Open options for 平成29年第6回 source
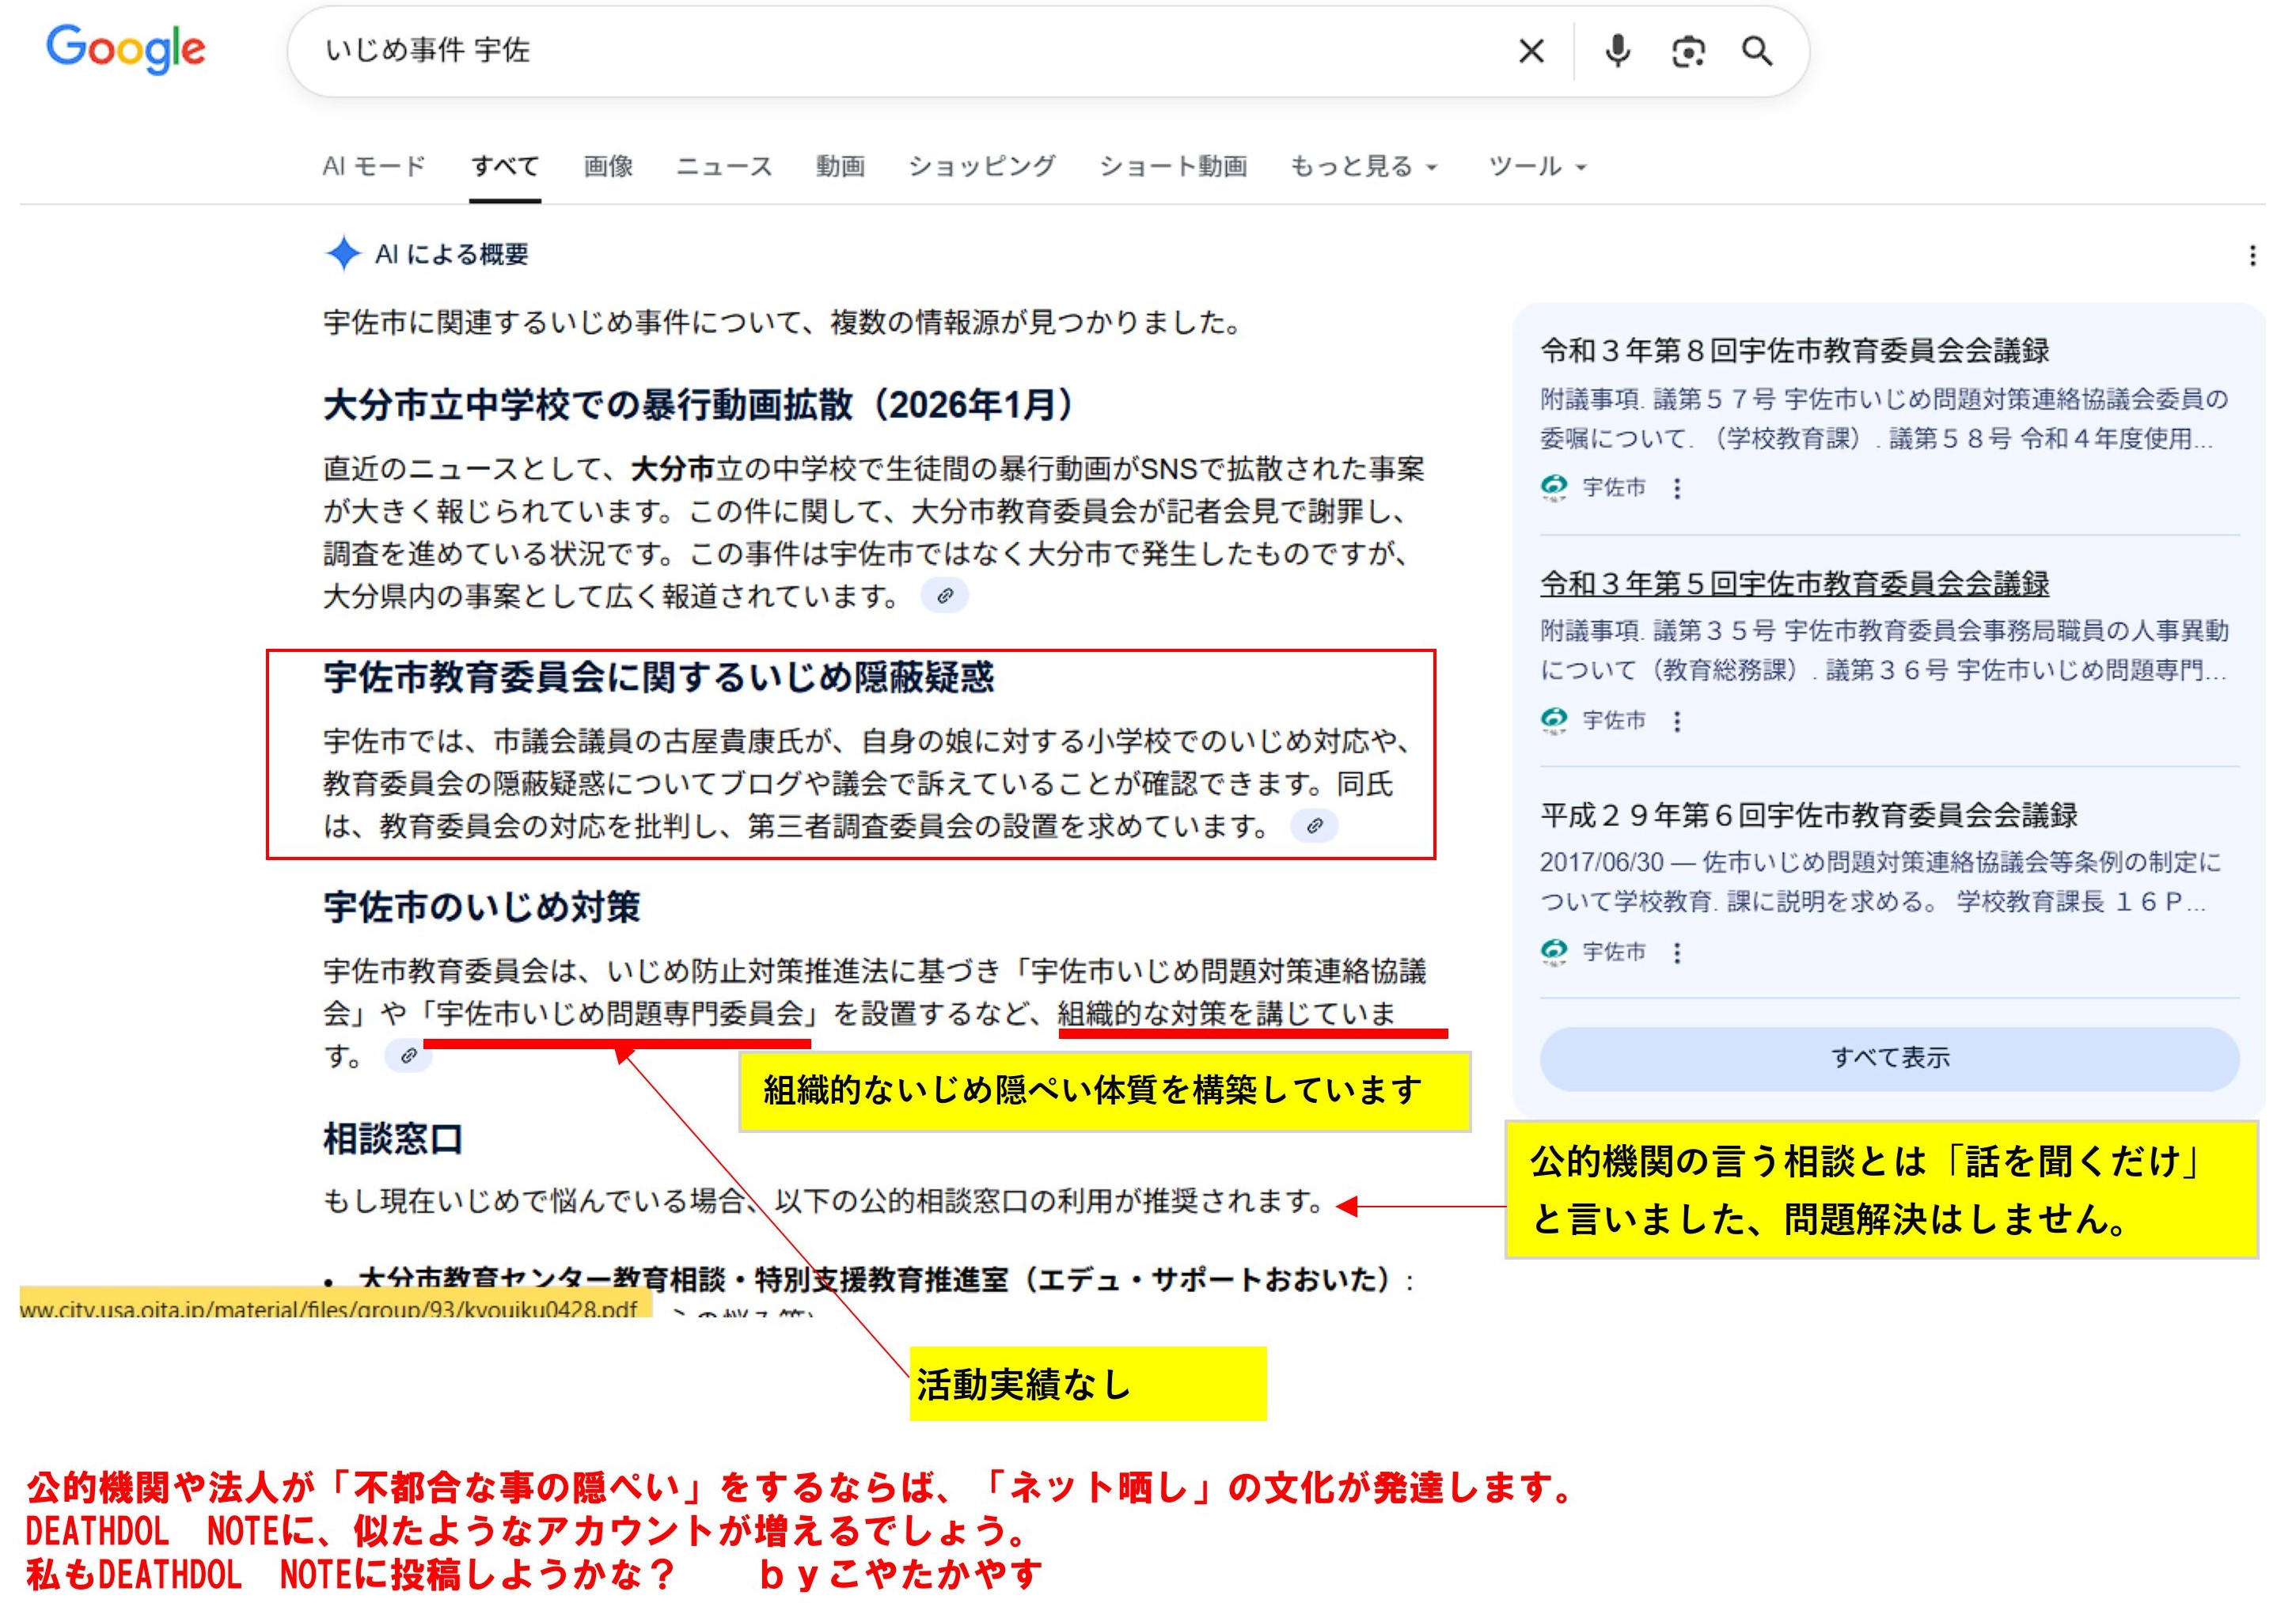This screenshot has width=2296, height=1603. tap(1677, 953)
